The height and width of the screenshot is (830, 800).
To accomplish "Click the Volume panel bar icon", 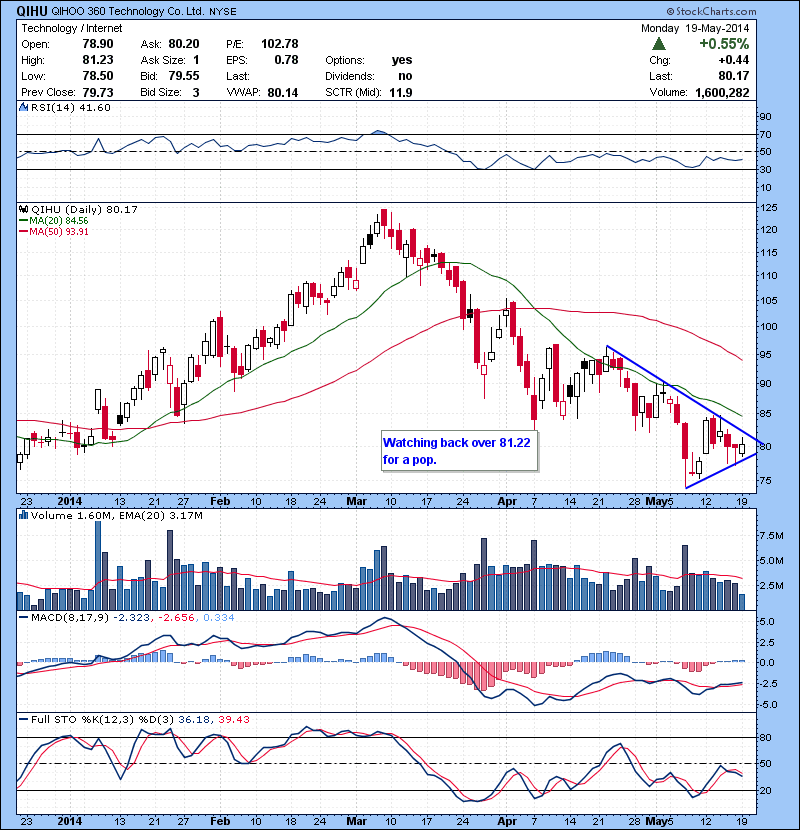I will [23, 515].
